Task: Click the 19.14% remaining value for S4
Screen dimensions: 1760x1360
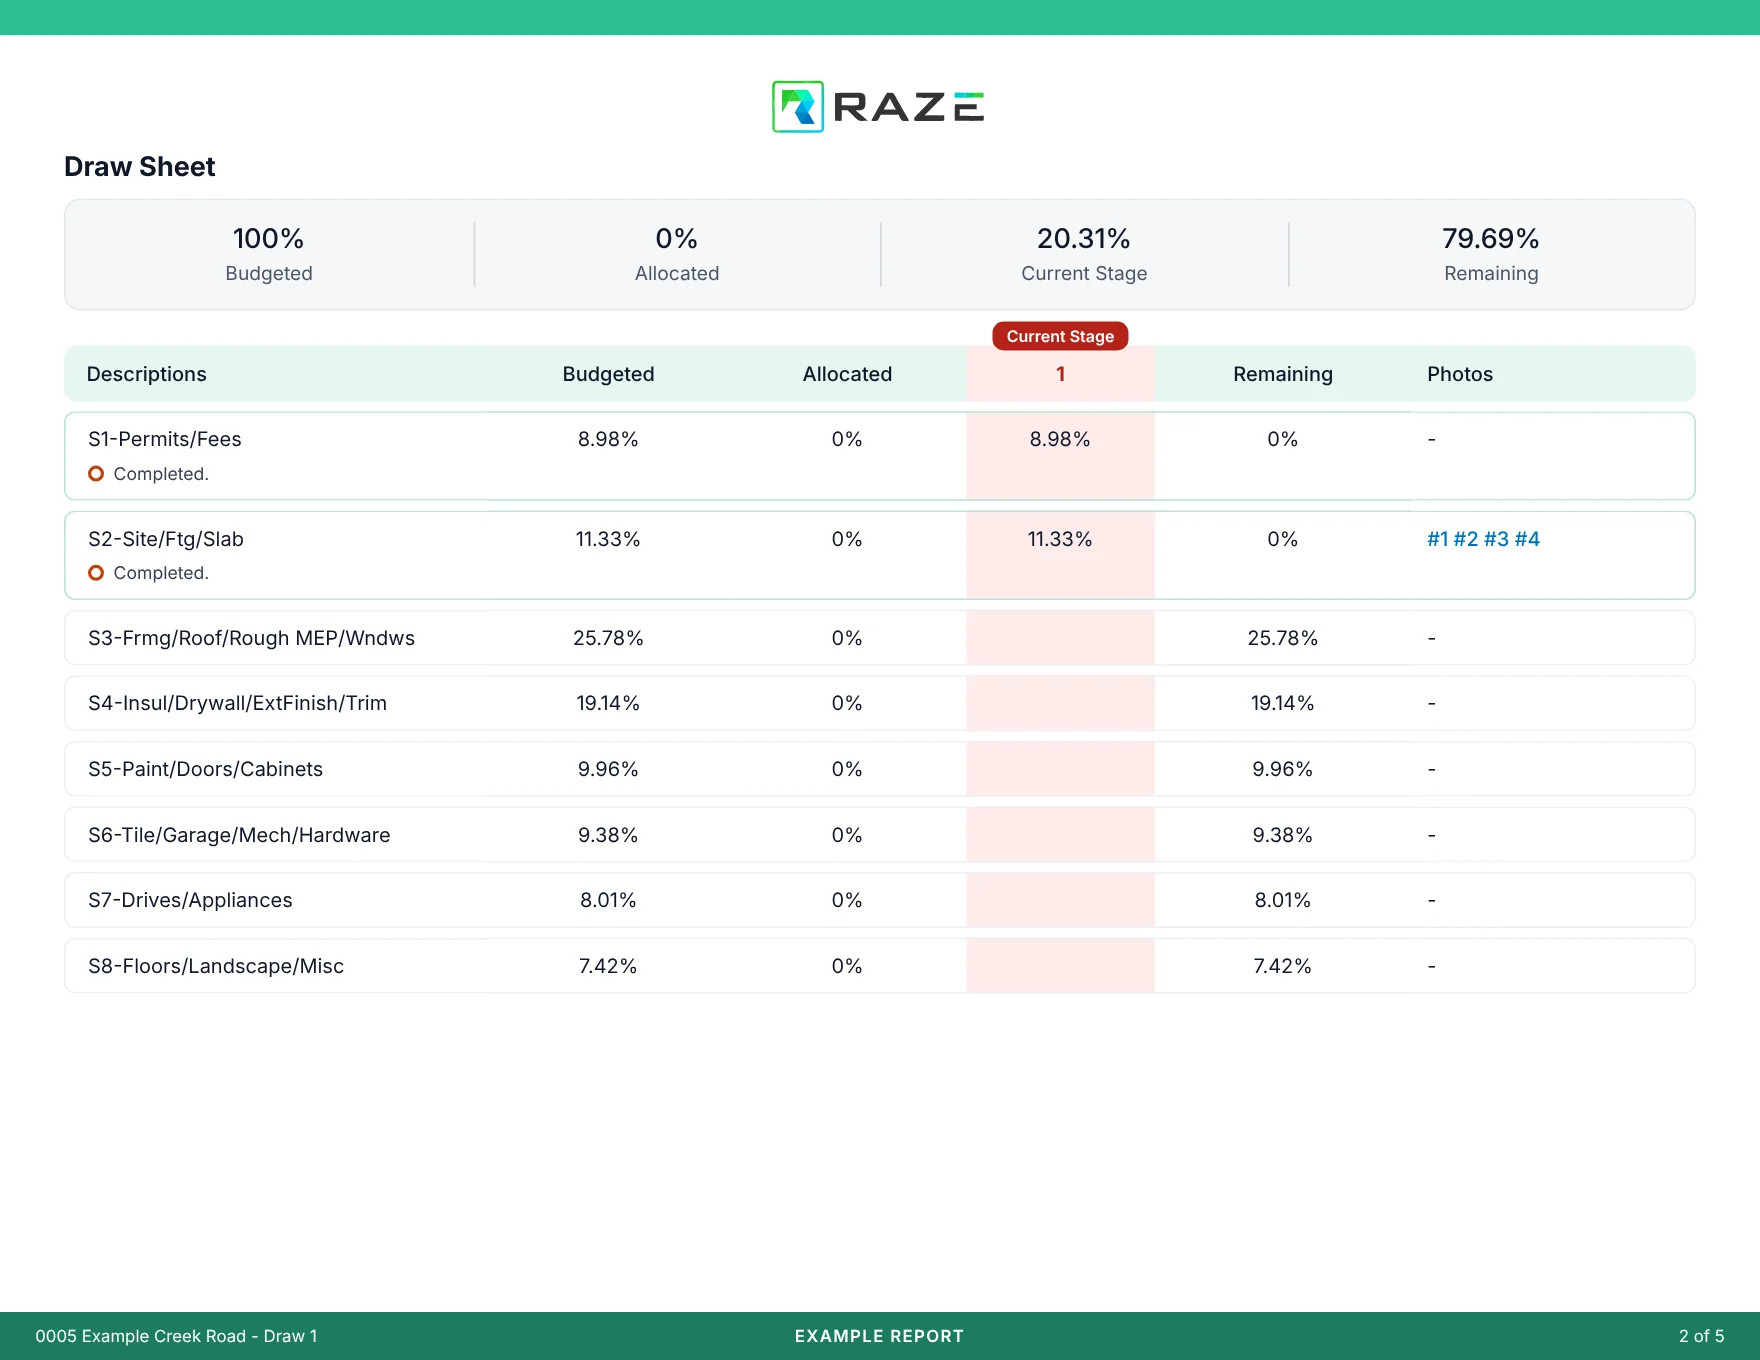Action: coord(1283,703)
